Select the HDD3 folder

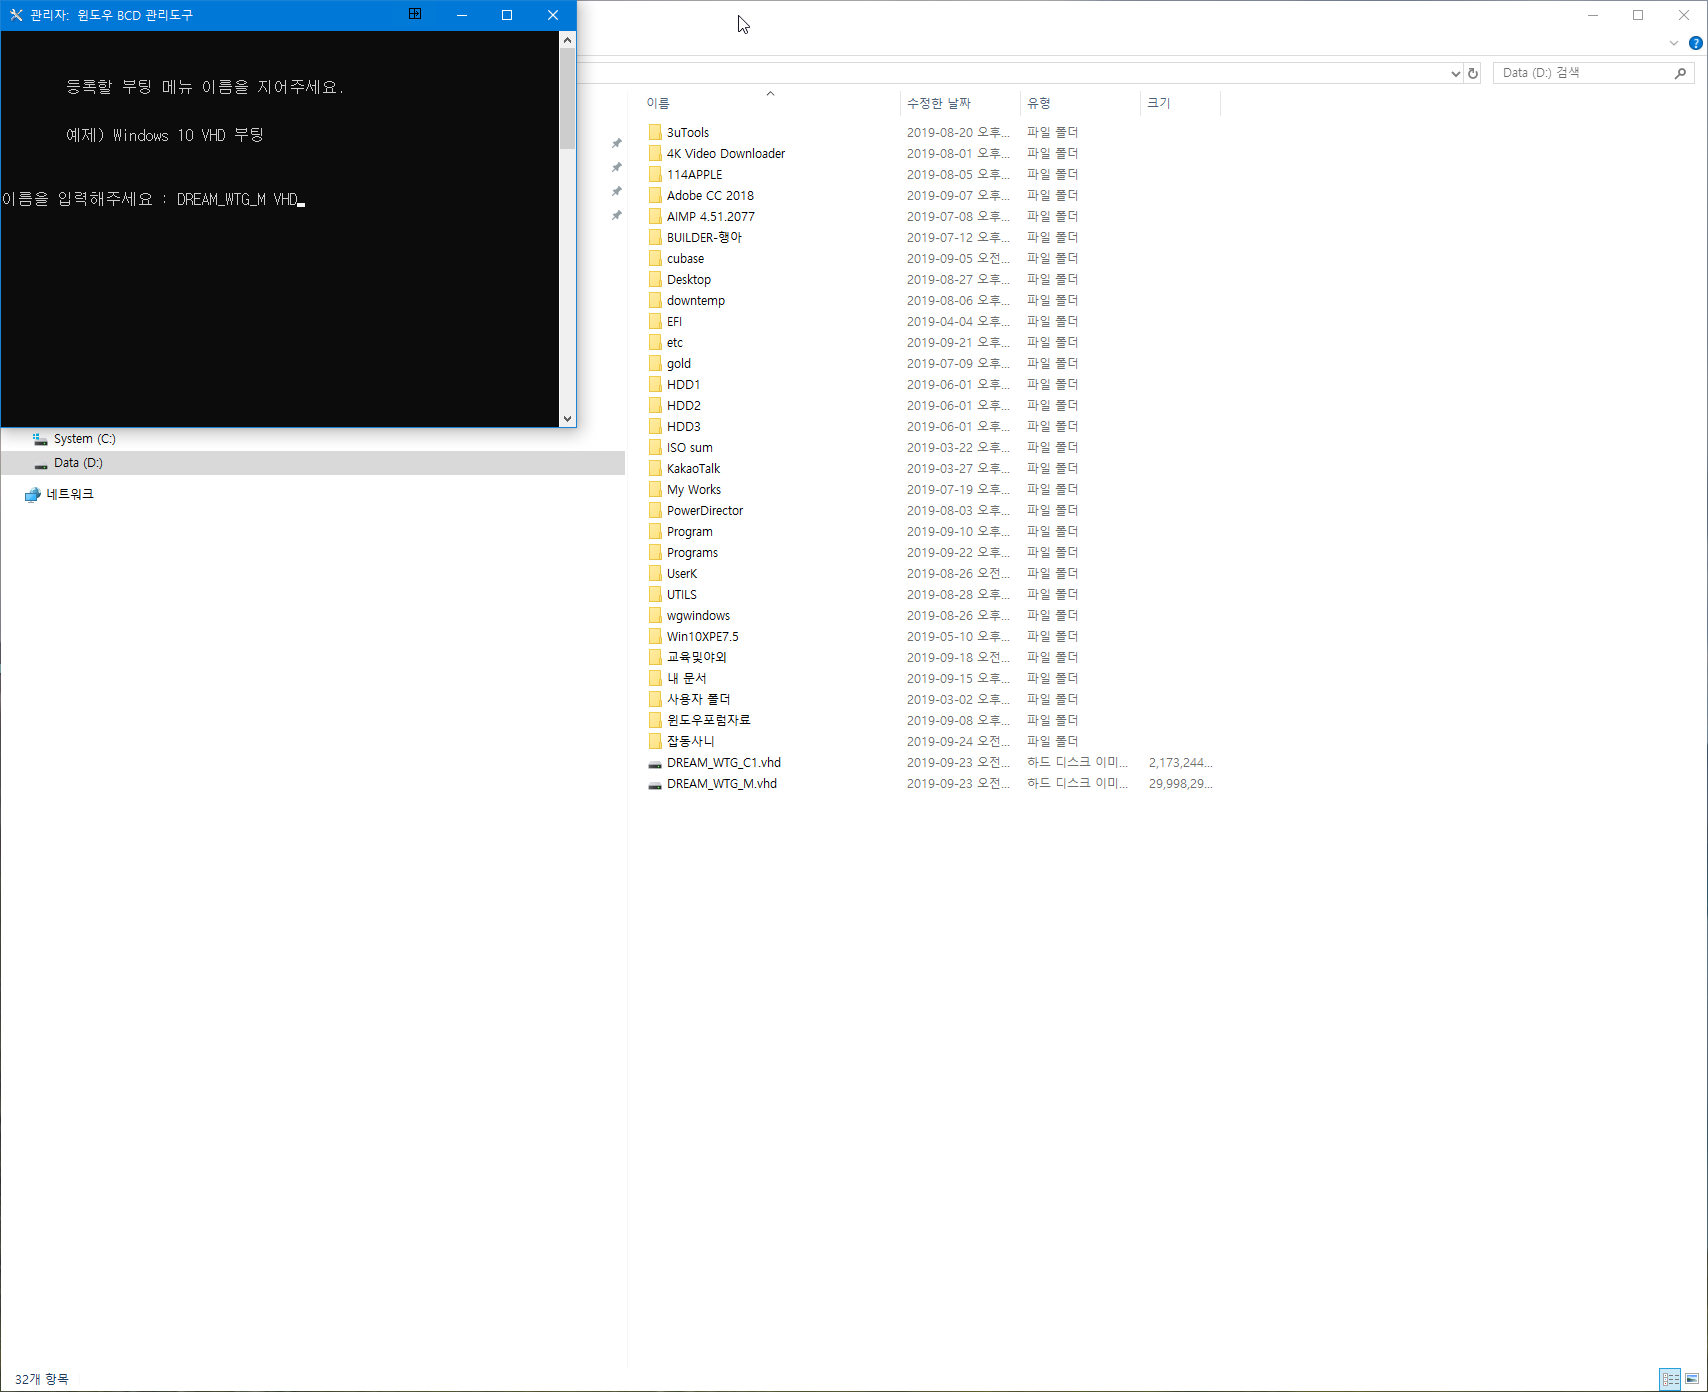click(x=684, y=426)
